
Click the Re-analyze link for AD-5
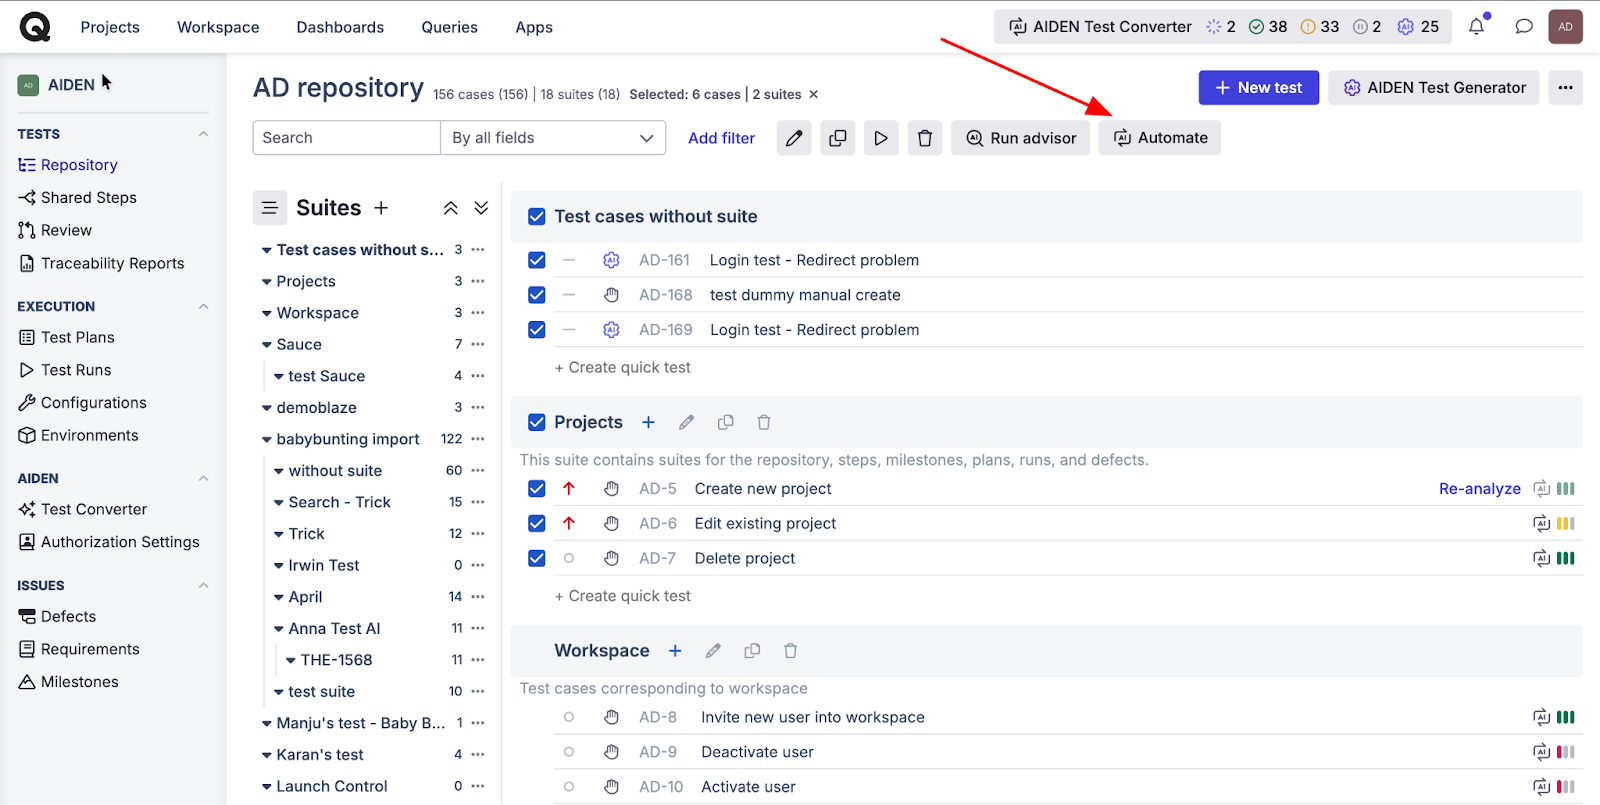pos(1479,489)
